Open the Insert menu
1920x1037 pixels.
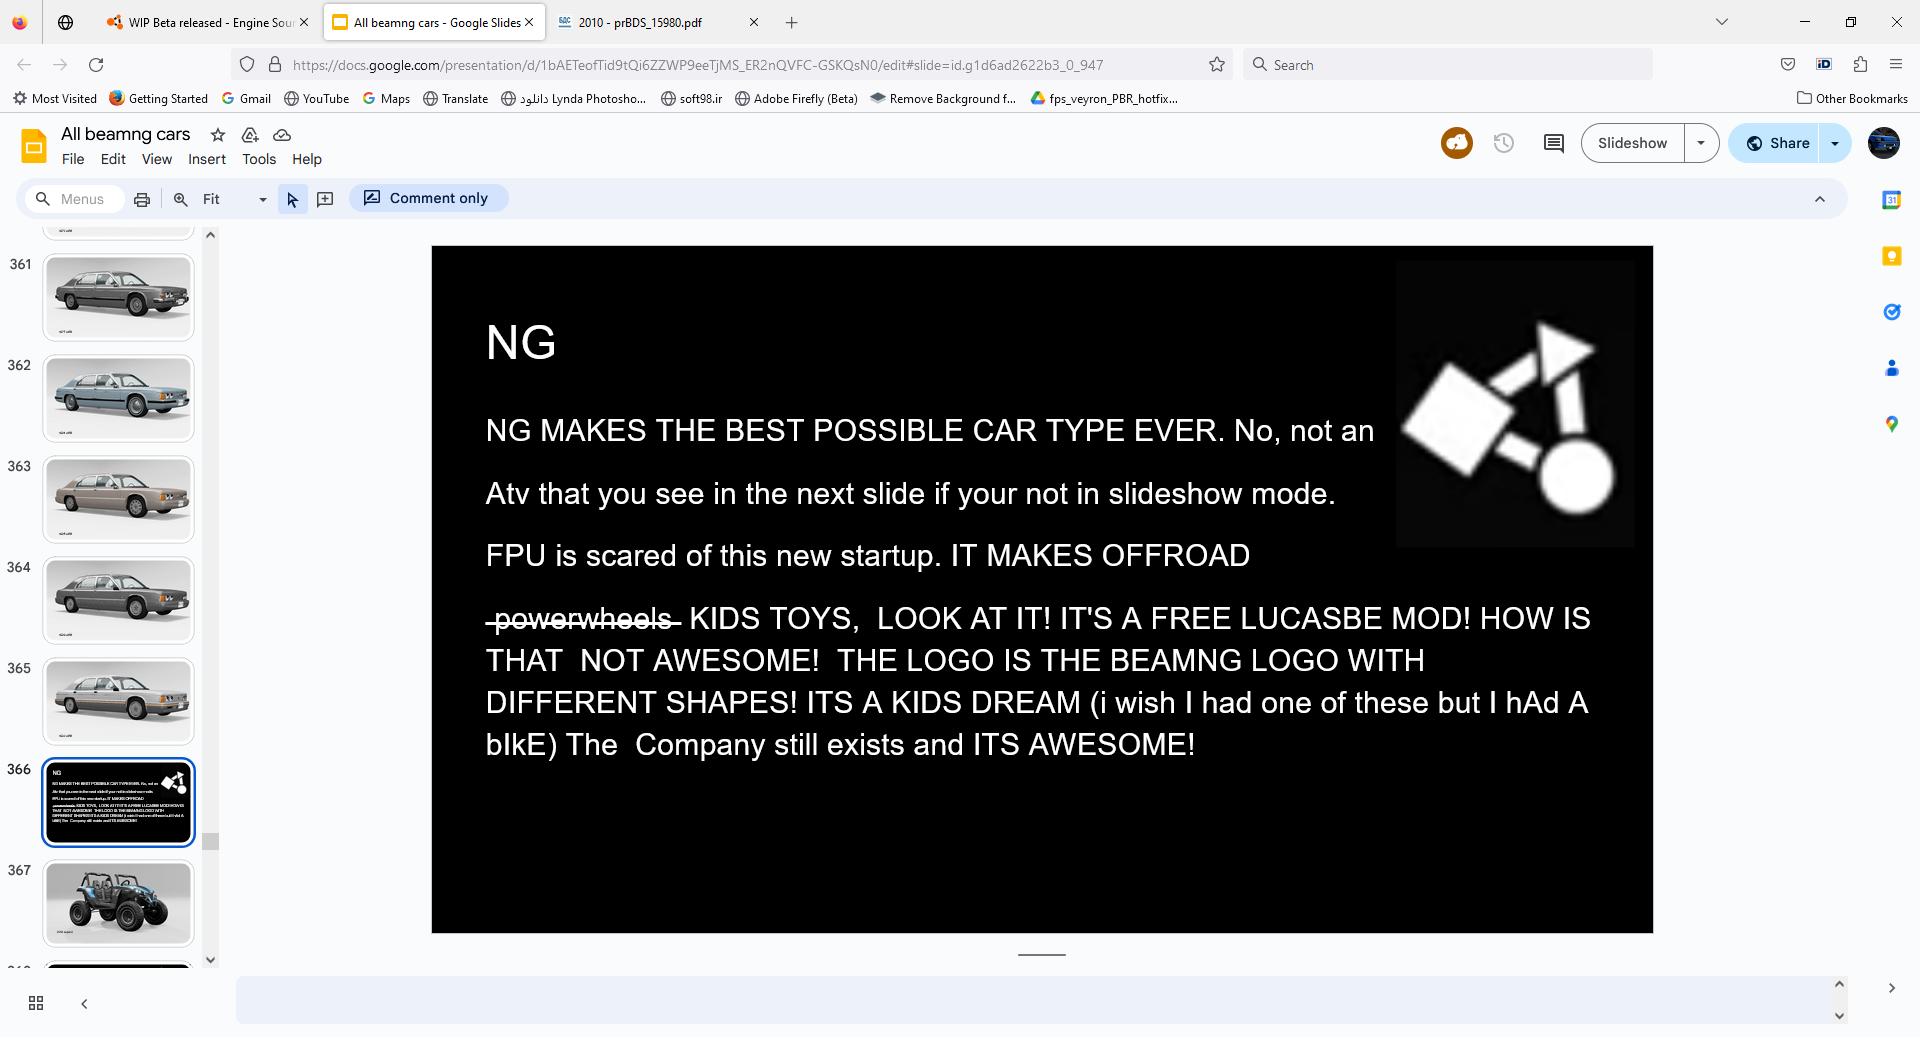point(207,159)
